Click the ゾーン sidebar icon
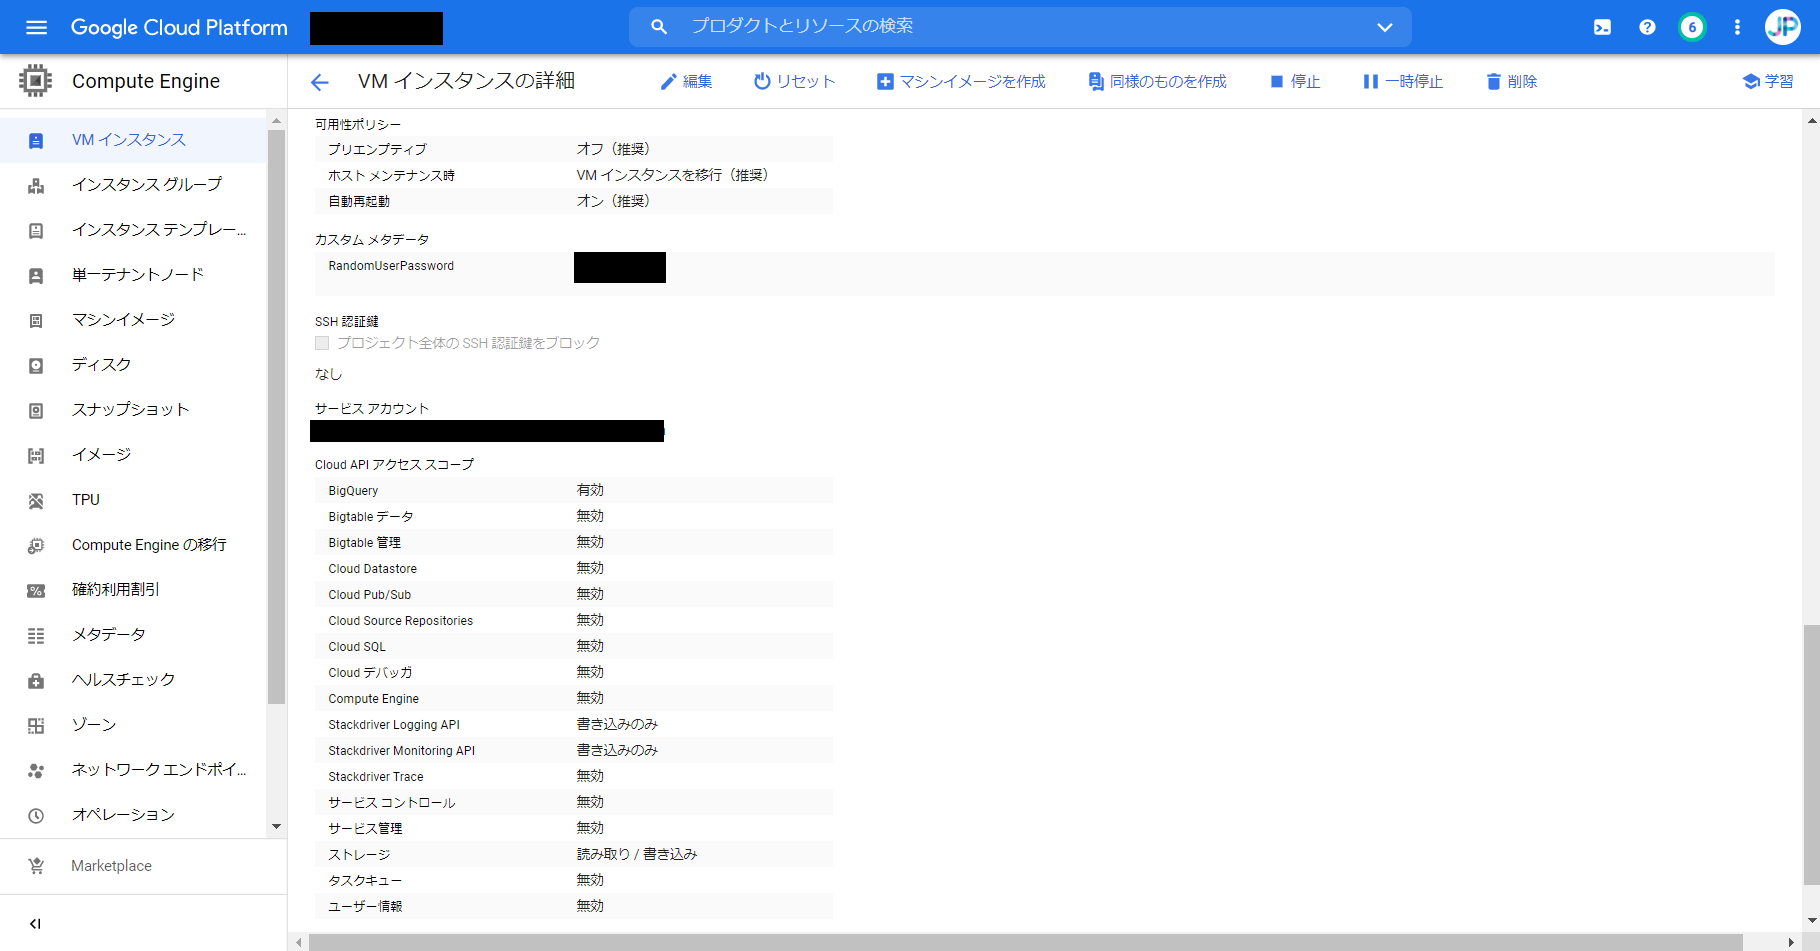The height and width of the screenshot is (951, 1820). (x=36, y=726)
